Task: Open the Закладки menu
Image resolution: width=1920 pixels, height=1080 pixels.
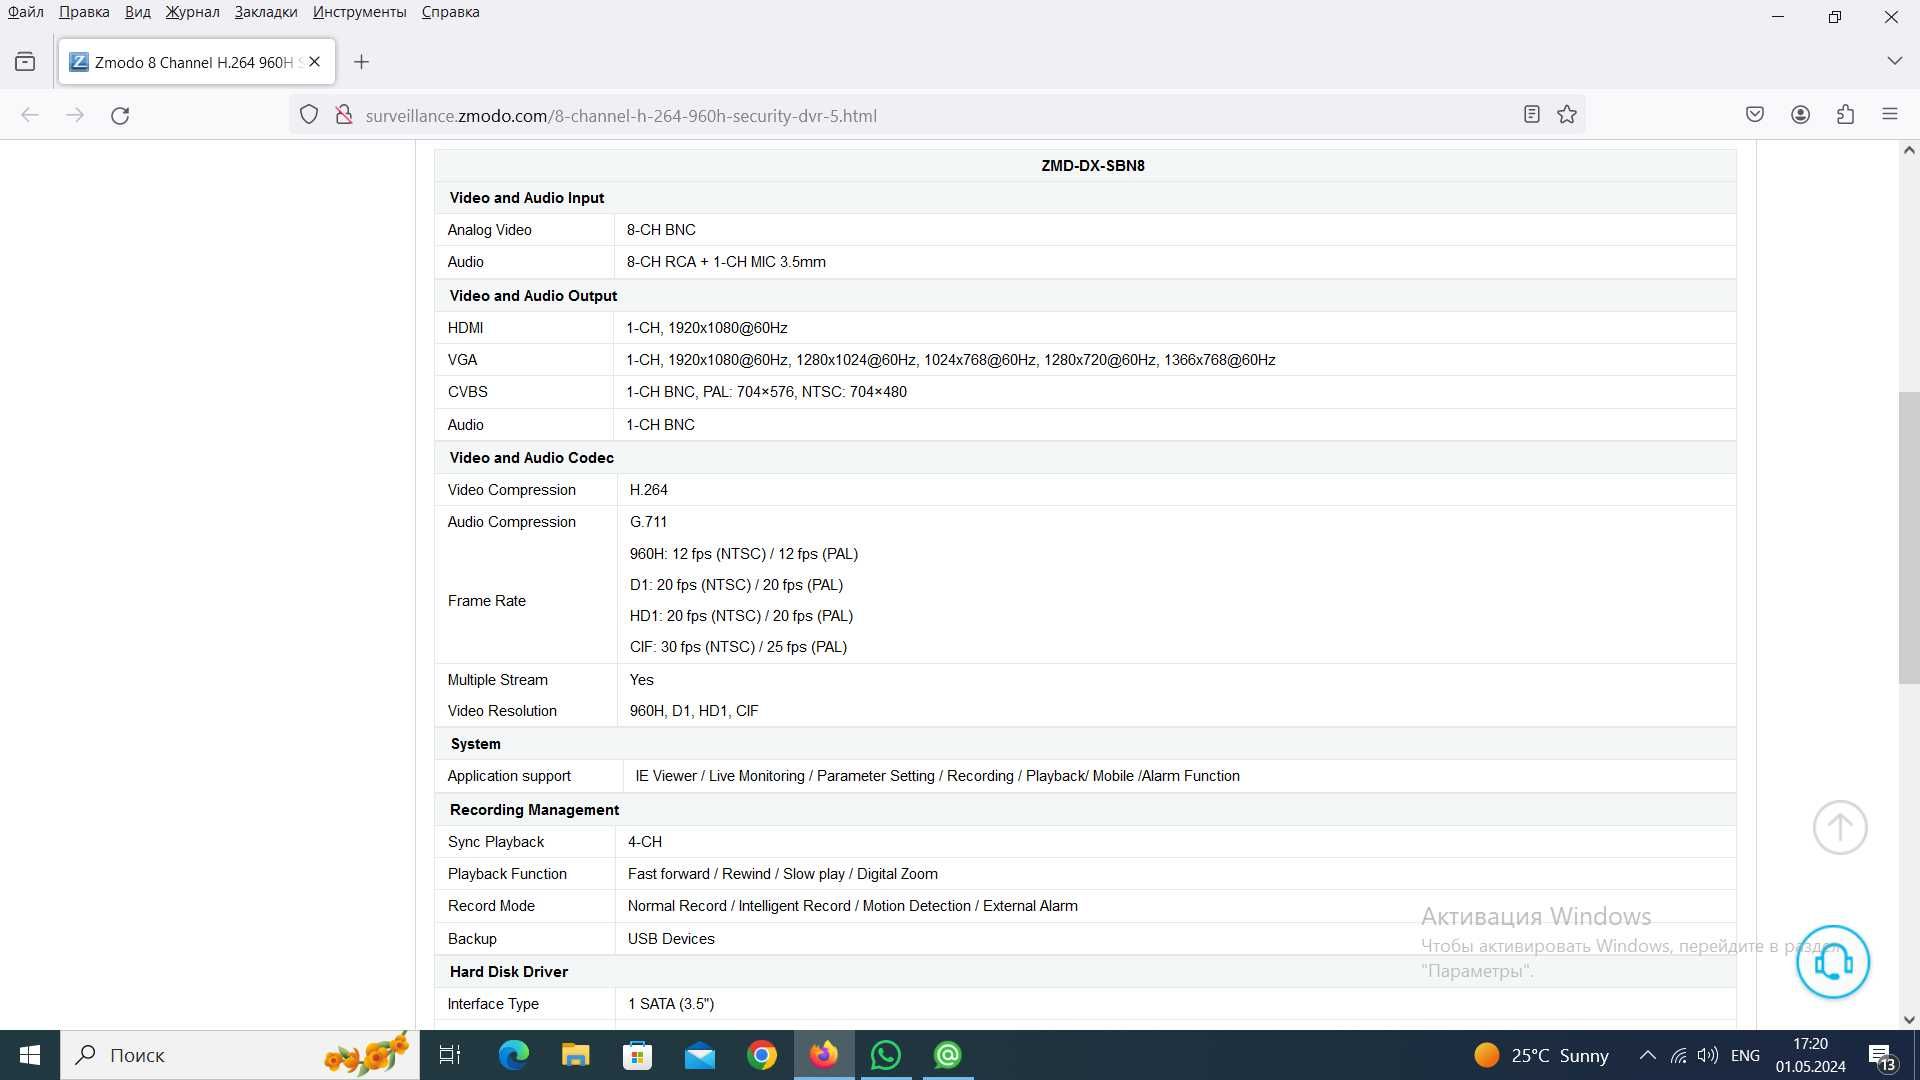Action: 266,12
